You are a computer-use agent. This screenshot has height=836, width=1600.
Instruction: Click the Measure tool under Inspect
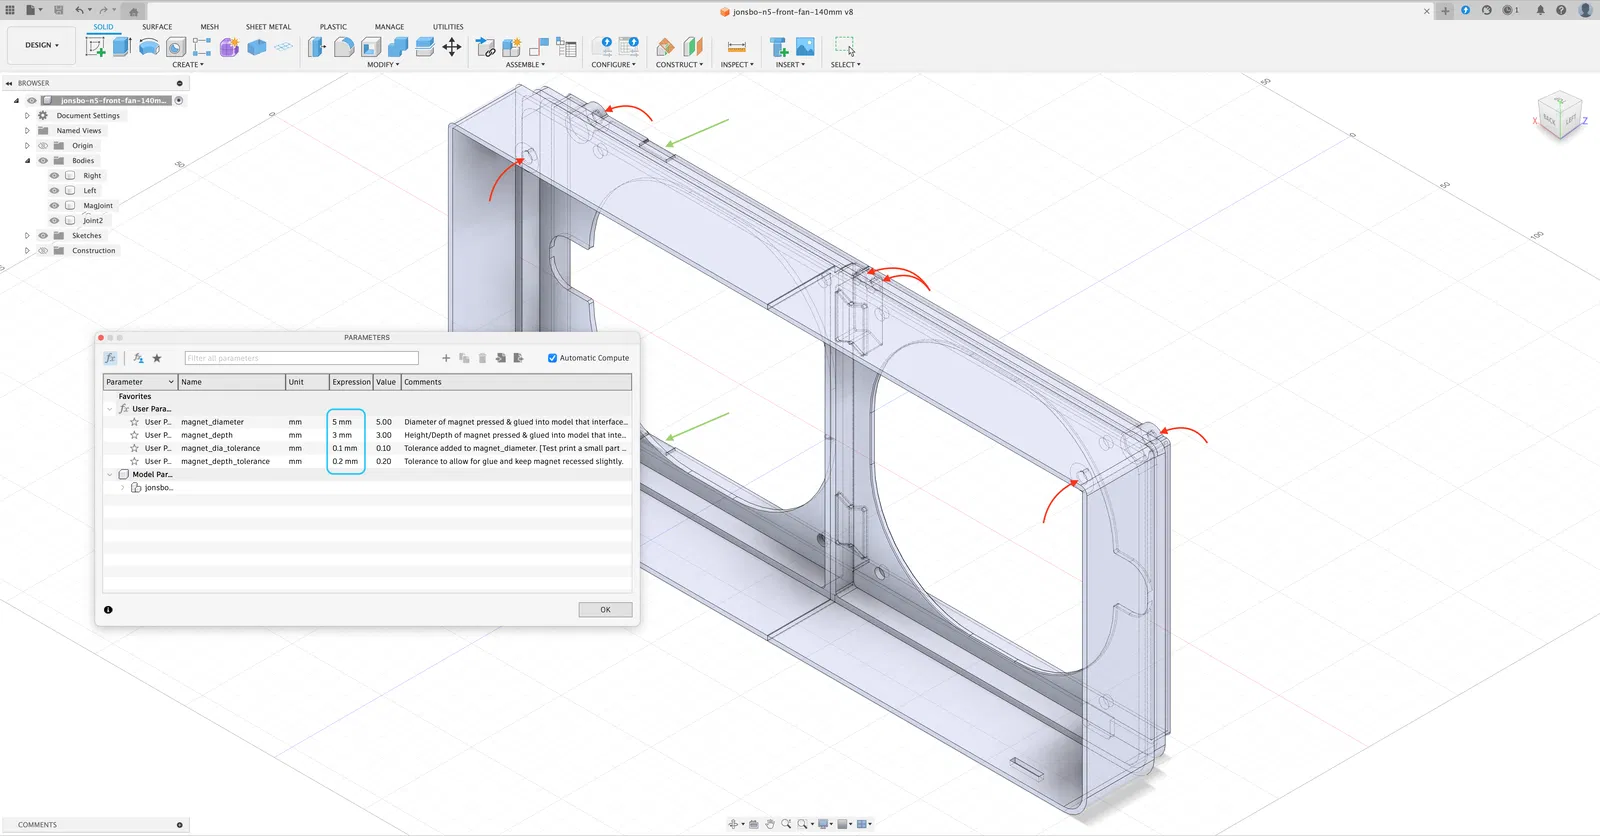737,47
